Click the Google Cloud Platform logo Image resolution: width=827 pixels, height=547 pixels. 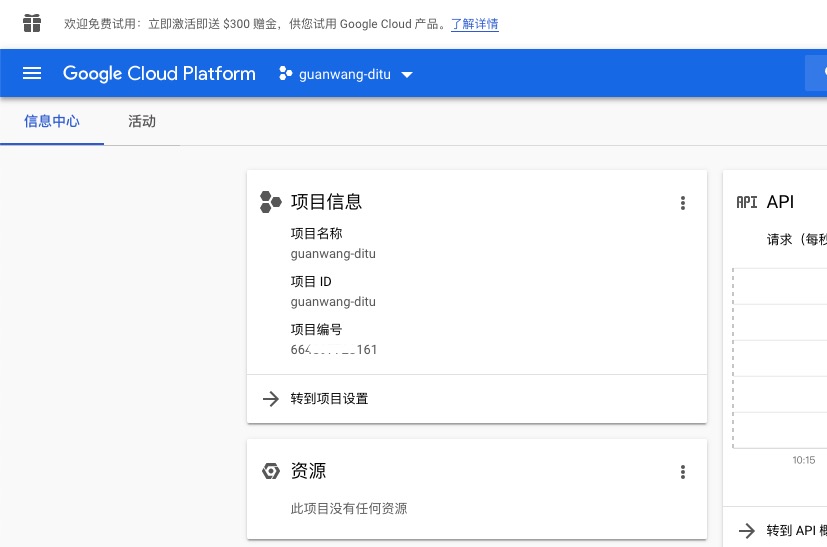(159, 73)
